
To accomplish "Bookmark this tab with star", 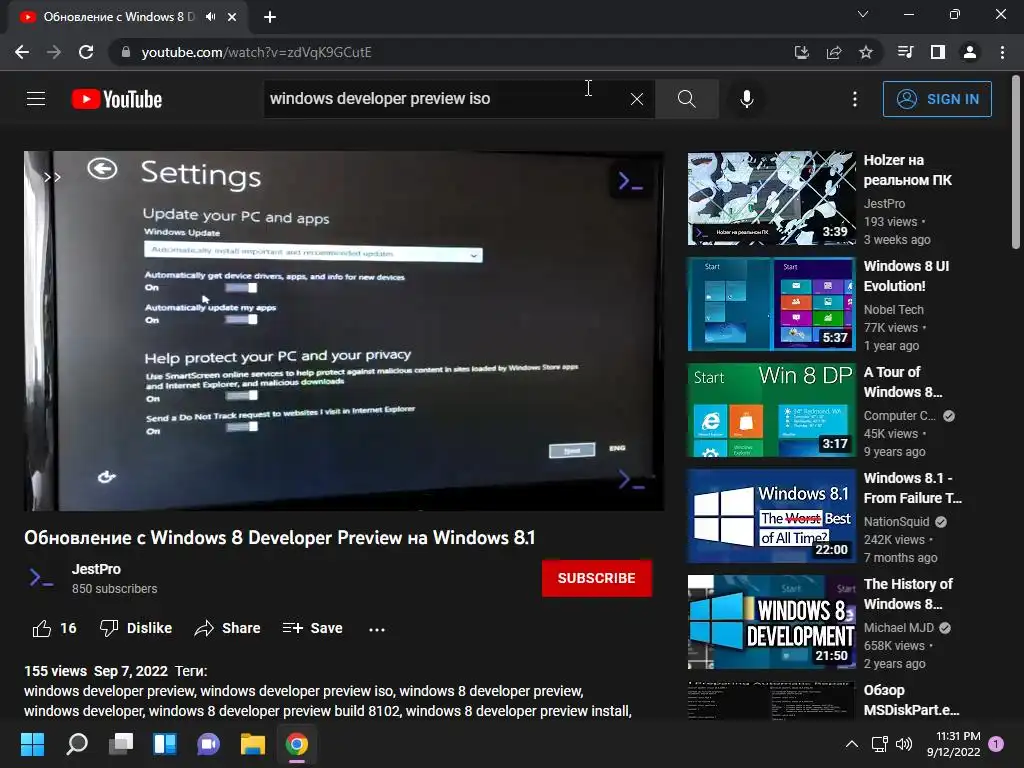I will click(x=866, y=52).
